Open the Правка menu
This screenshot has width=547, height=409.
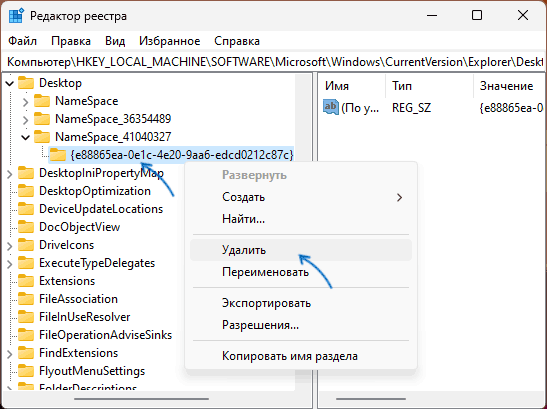[71, 41]
